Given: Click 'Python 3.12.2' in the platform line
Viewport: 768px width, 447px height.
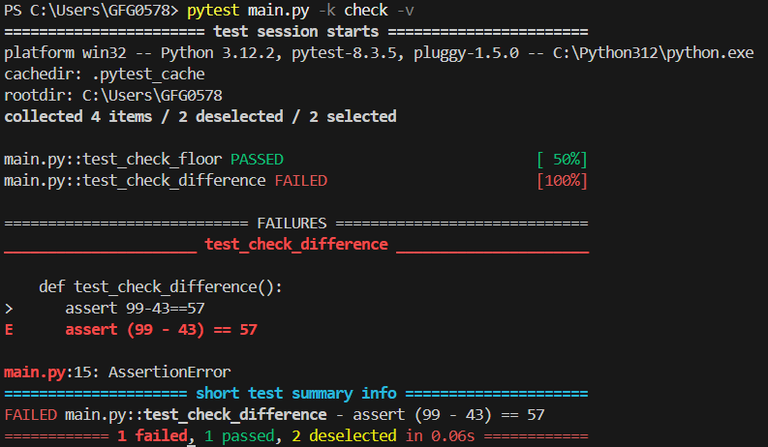Looking at the screenshot, I should (217, 53).
